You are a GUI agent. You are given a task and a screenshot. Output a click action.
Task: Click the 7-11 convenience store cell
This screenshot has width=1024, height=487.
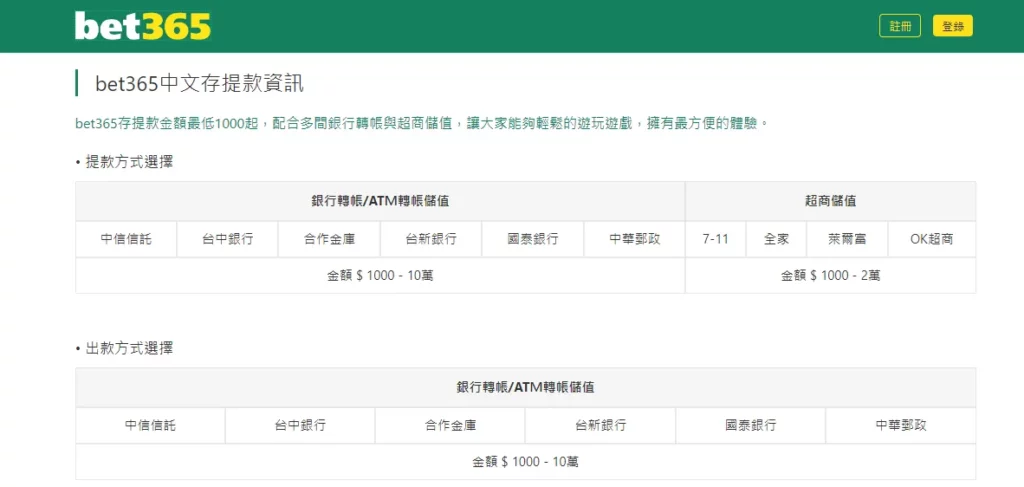(x=716, y=239)
